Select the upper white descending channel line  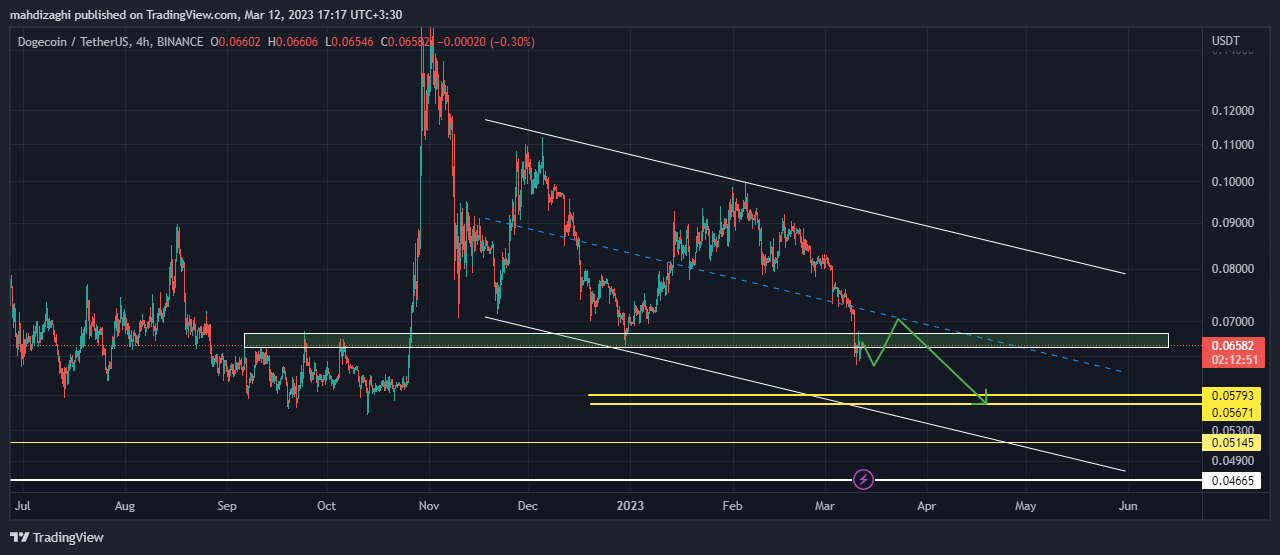pos(806,196)
